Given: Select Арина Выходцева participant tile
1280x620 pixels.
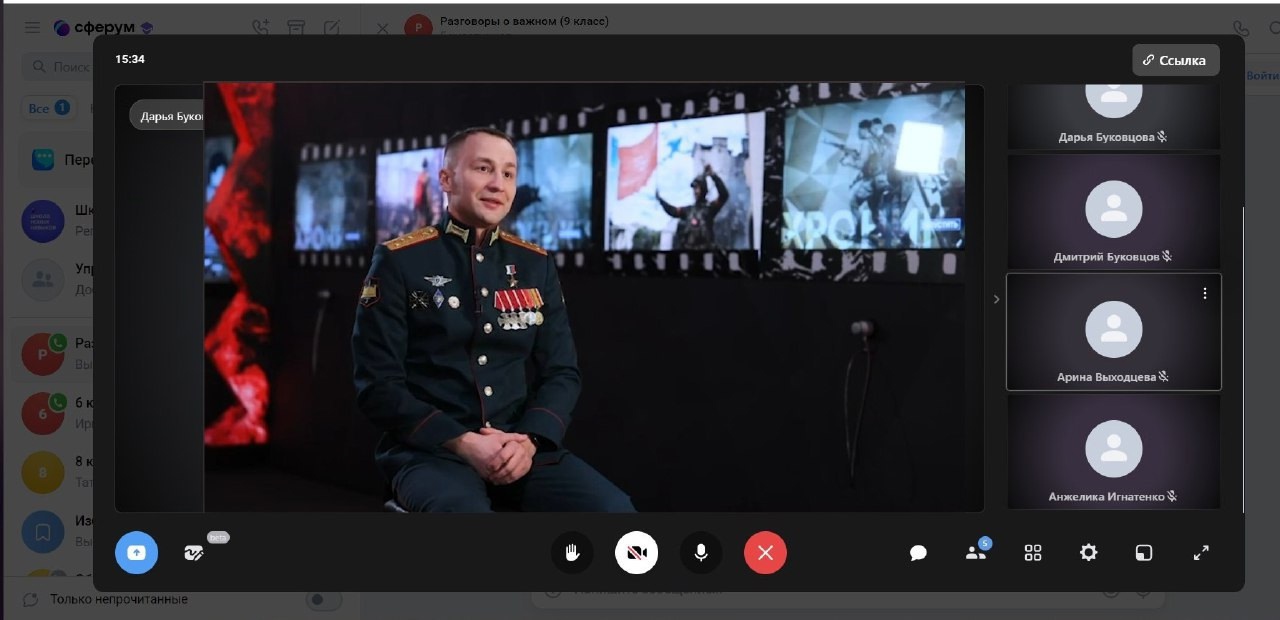Looking at the screenshot, I should [x=1113, y=331].
